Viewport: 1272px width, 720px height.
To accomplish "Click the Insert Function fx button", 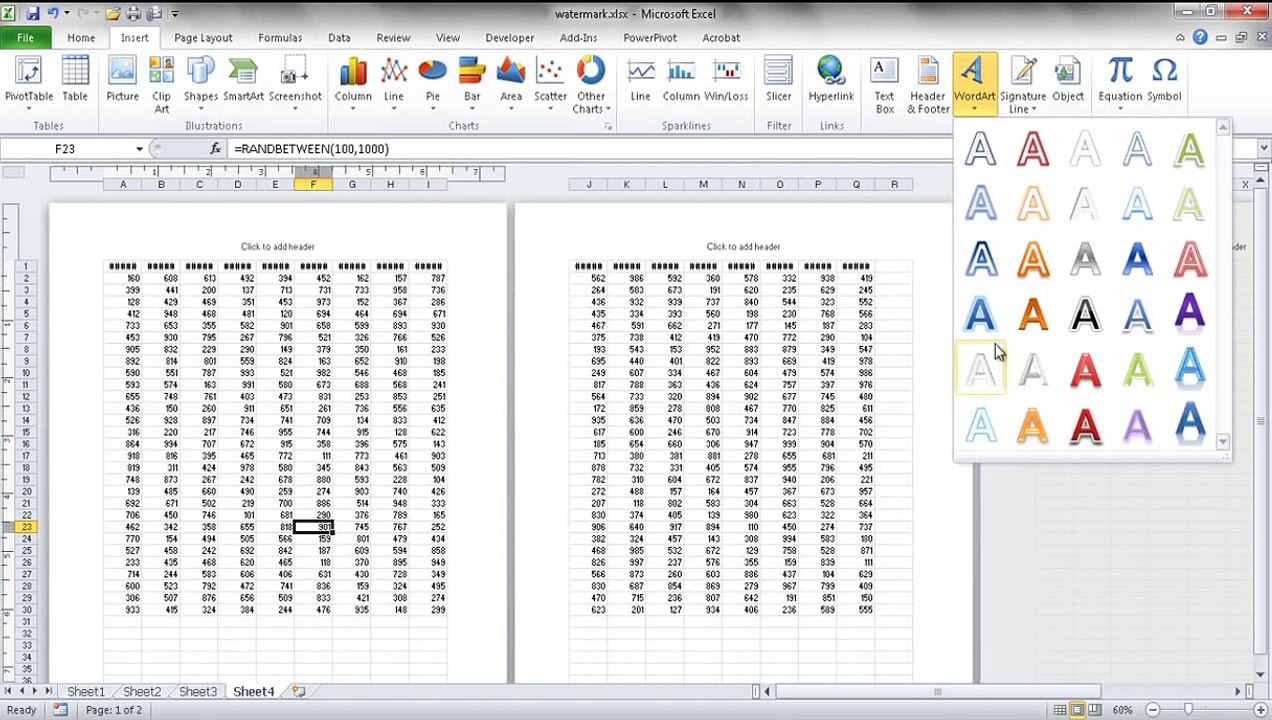I will click(215, 149).
